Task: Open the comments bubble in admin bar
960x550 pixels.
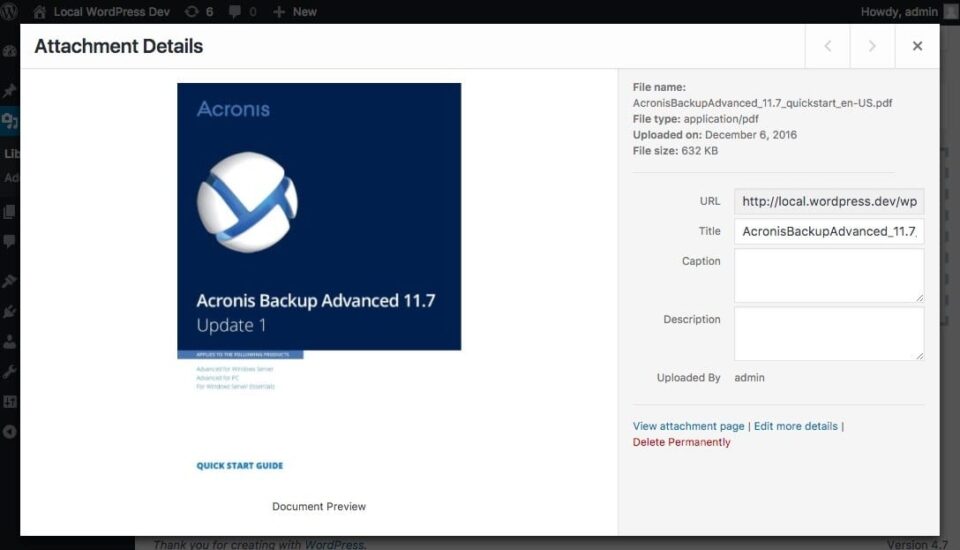Action: coord(242,12)
